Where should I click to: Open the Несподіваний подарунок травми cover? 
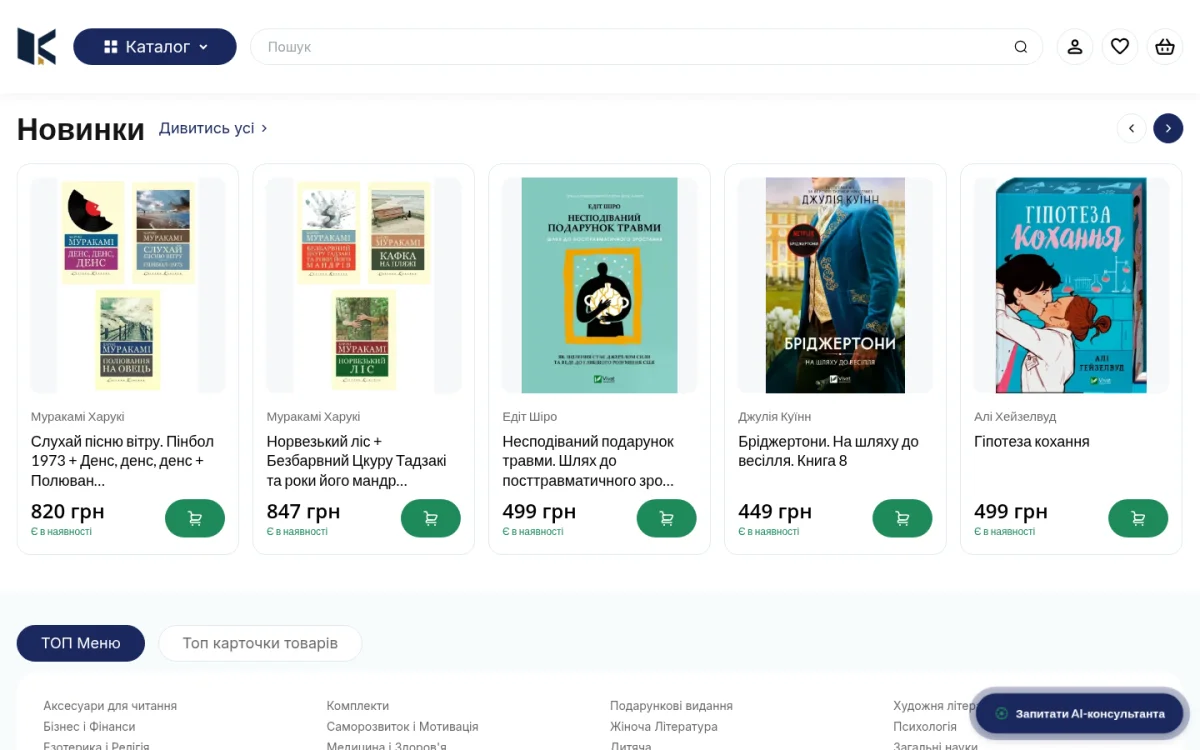click(x=600, y=285)
